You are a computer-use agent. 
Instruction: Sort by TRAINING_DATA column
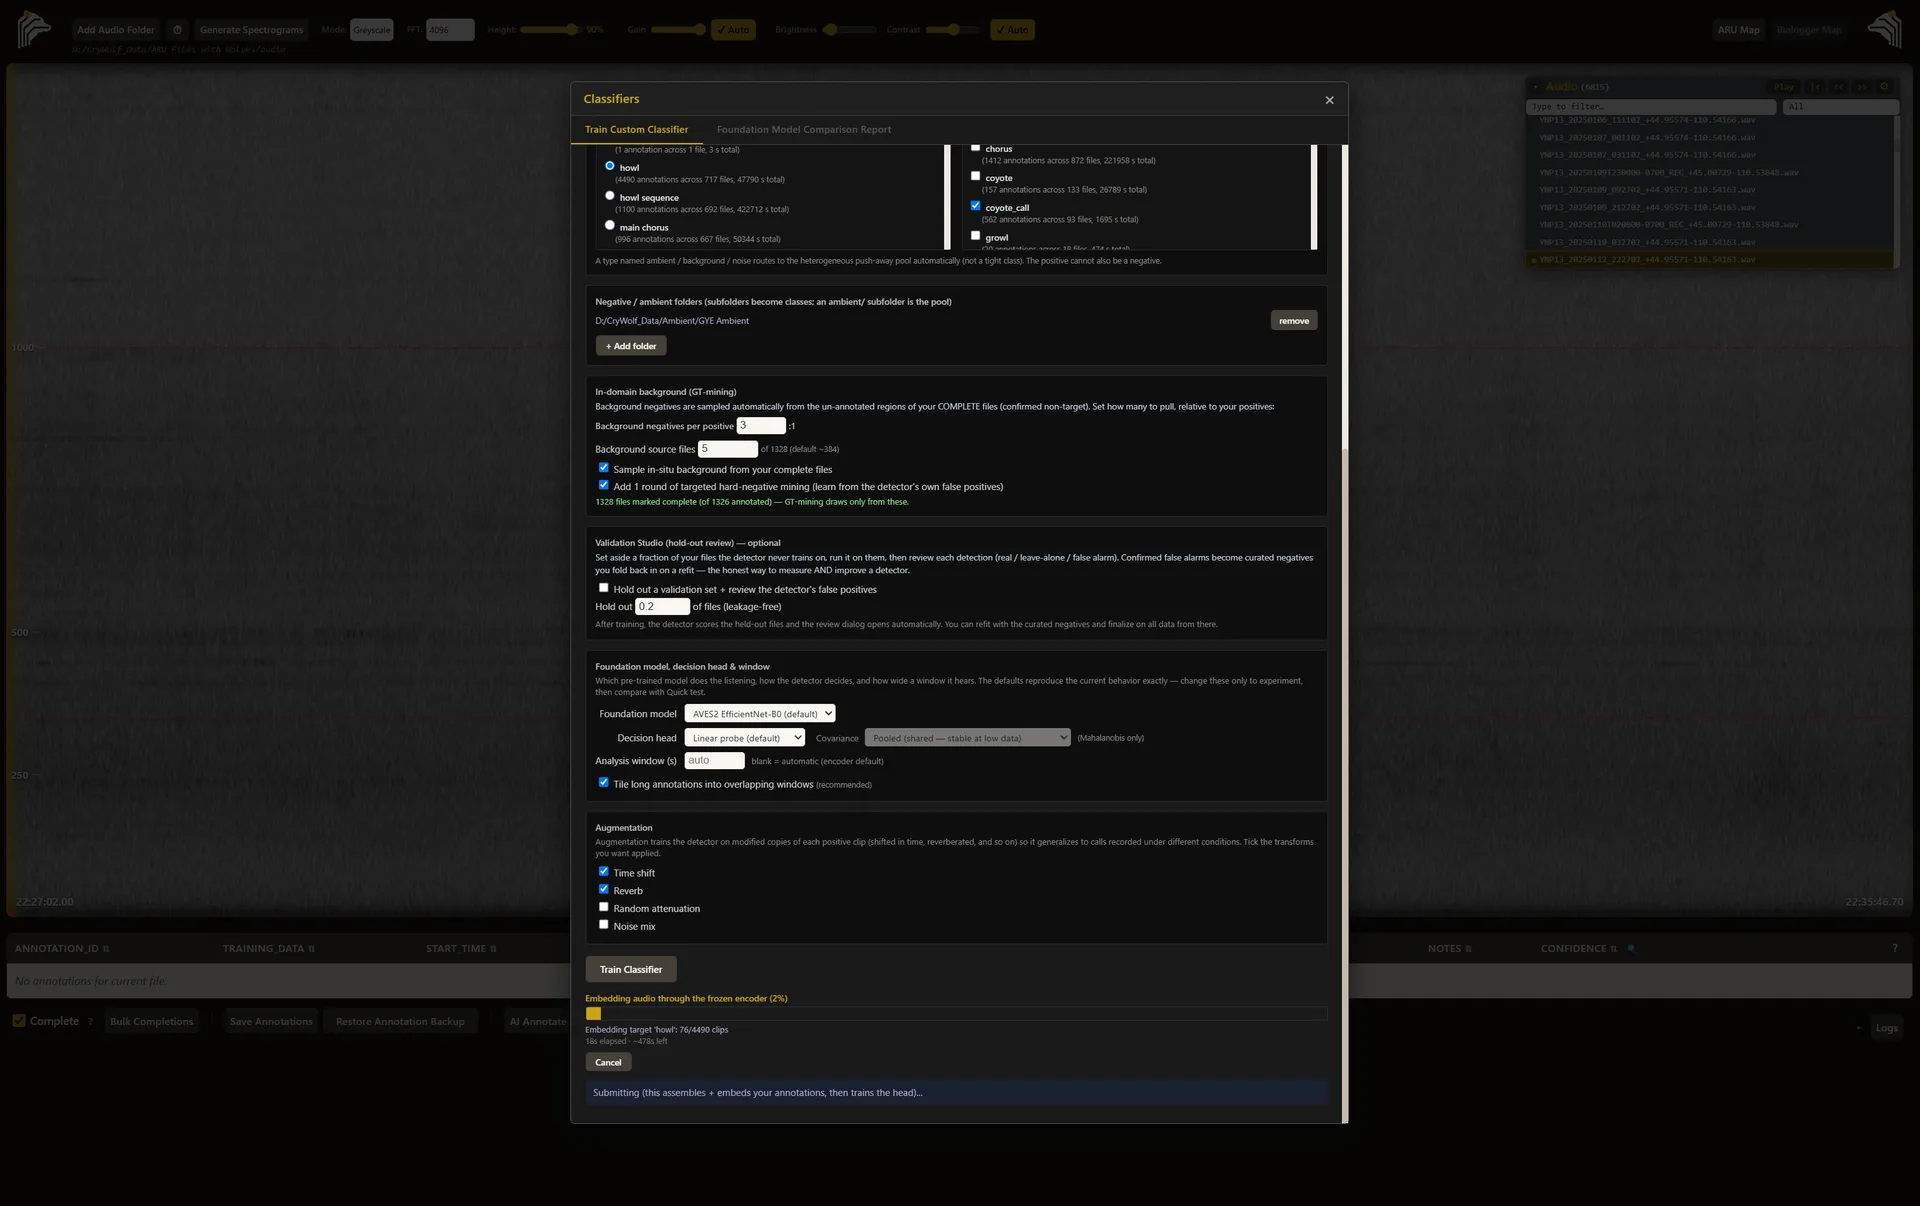pyautogui.click(x=268, y=948)
